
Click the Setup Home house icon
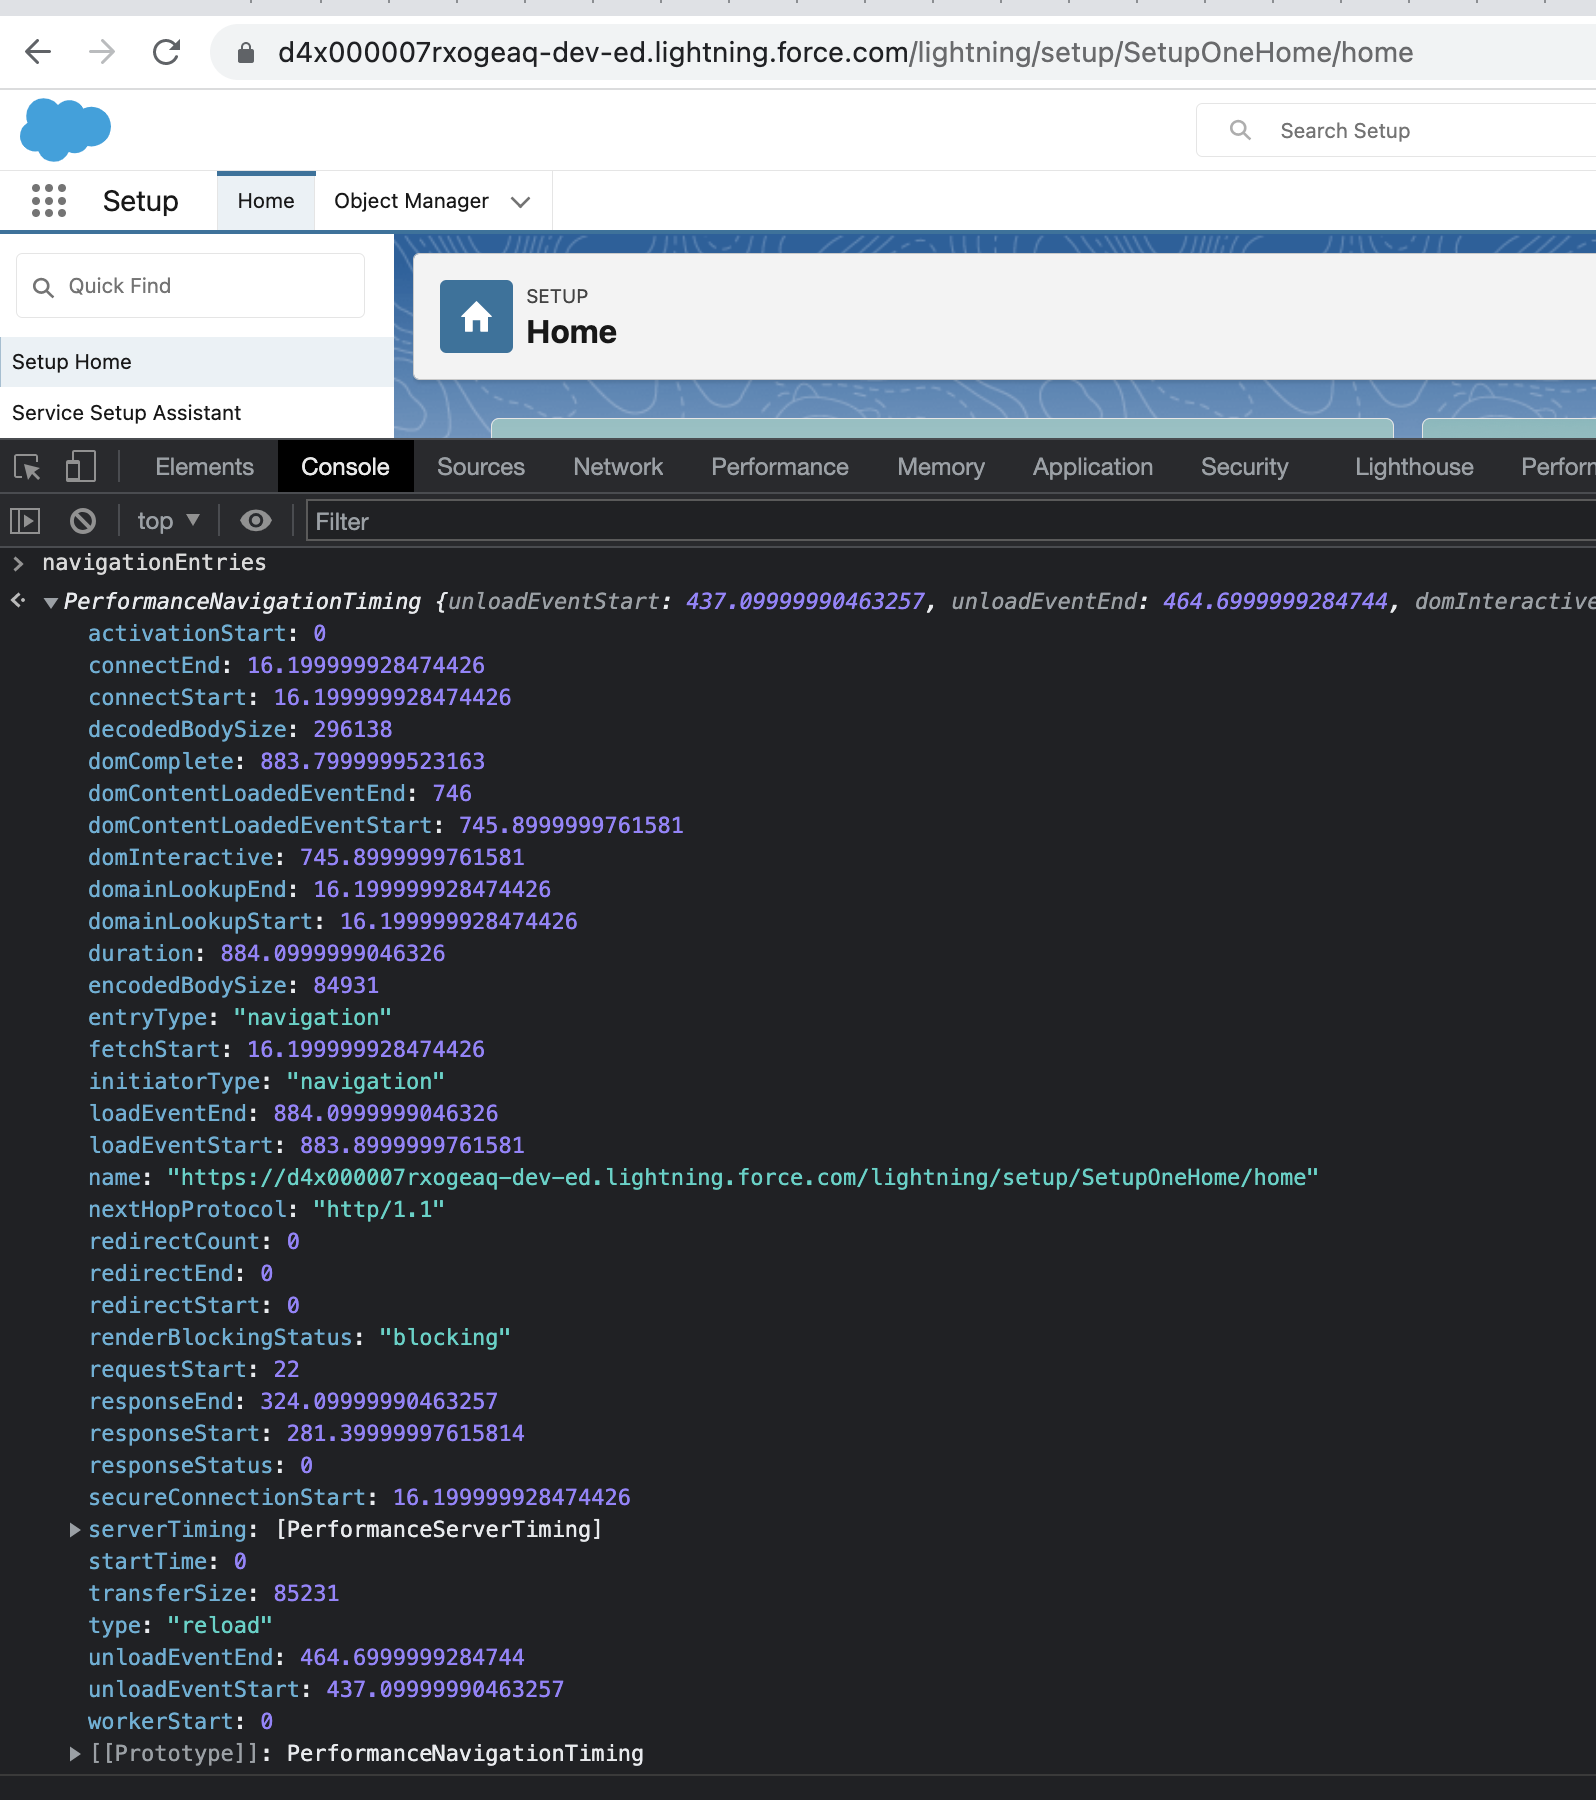(476, 316)
